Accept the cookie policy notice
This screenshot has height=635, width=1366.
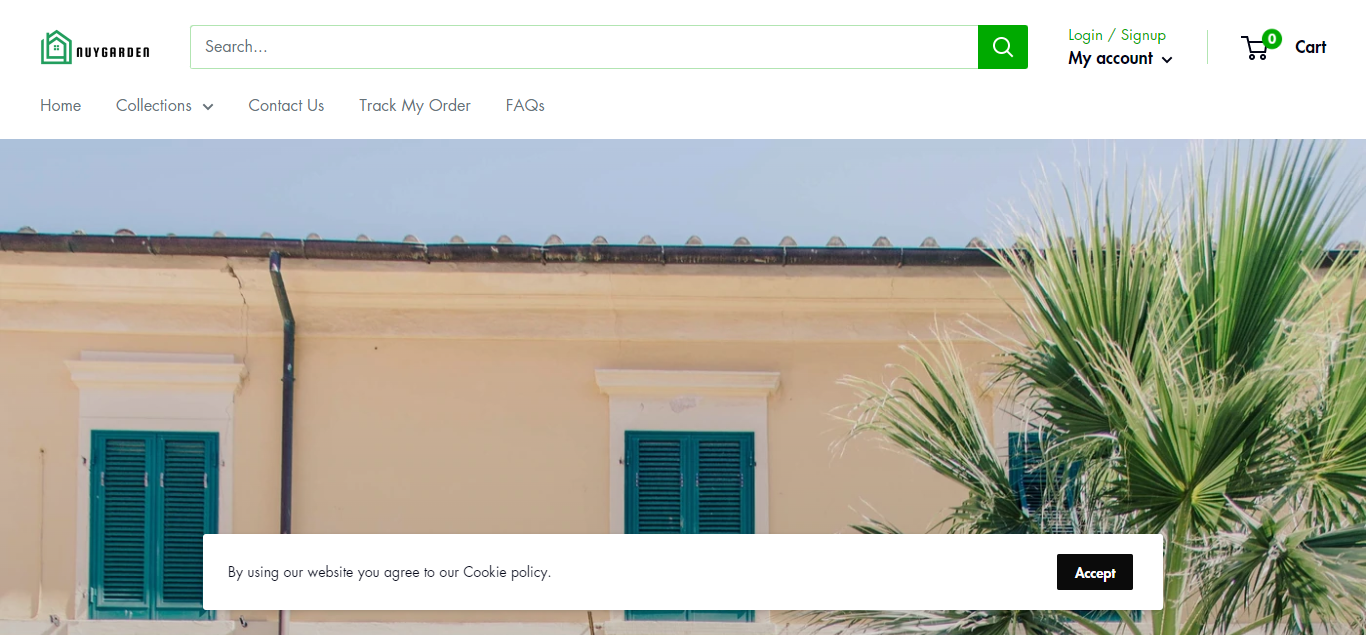1095,572
